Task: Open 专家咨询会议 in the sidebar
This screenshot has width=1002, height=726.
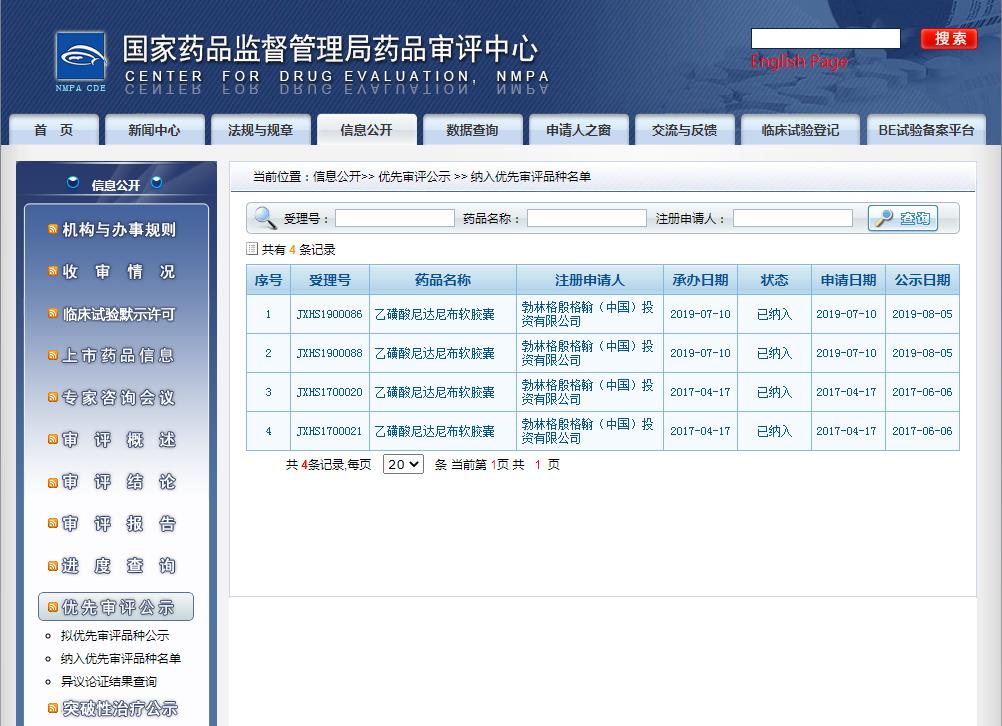Action: point(119,398)
